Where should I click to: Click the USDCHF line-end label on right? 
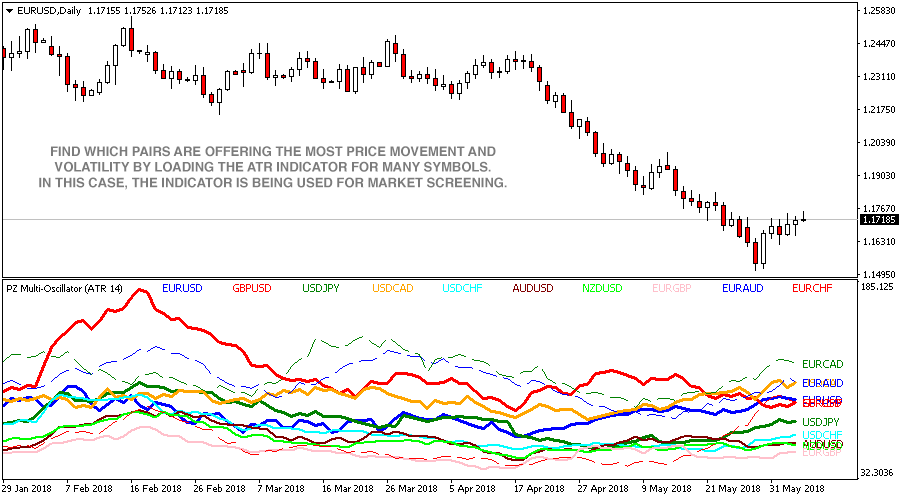822,435
